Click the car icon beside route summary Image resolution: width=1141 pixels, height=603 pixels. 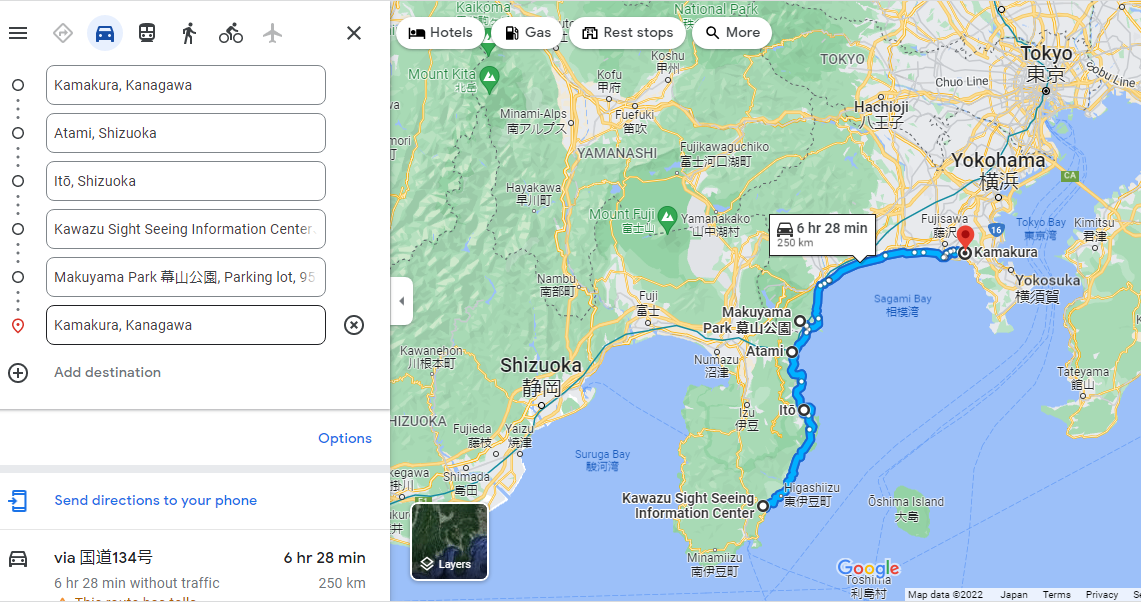(x=18, y=559)
